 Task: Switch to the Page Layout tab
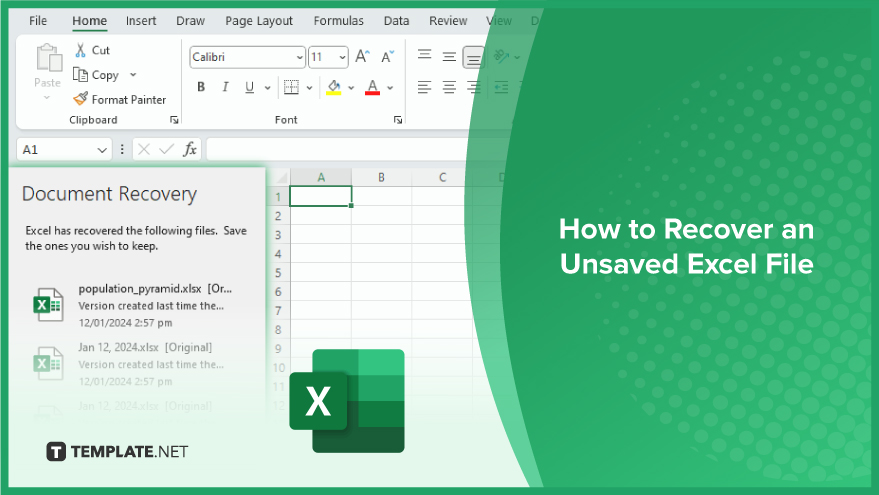tap(259, 21)
